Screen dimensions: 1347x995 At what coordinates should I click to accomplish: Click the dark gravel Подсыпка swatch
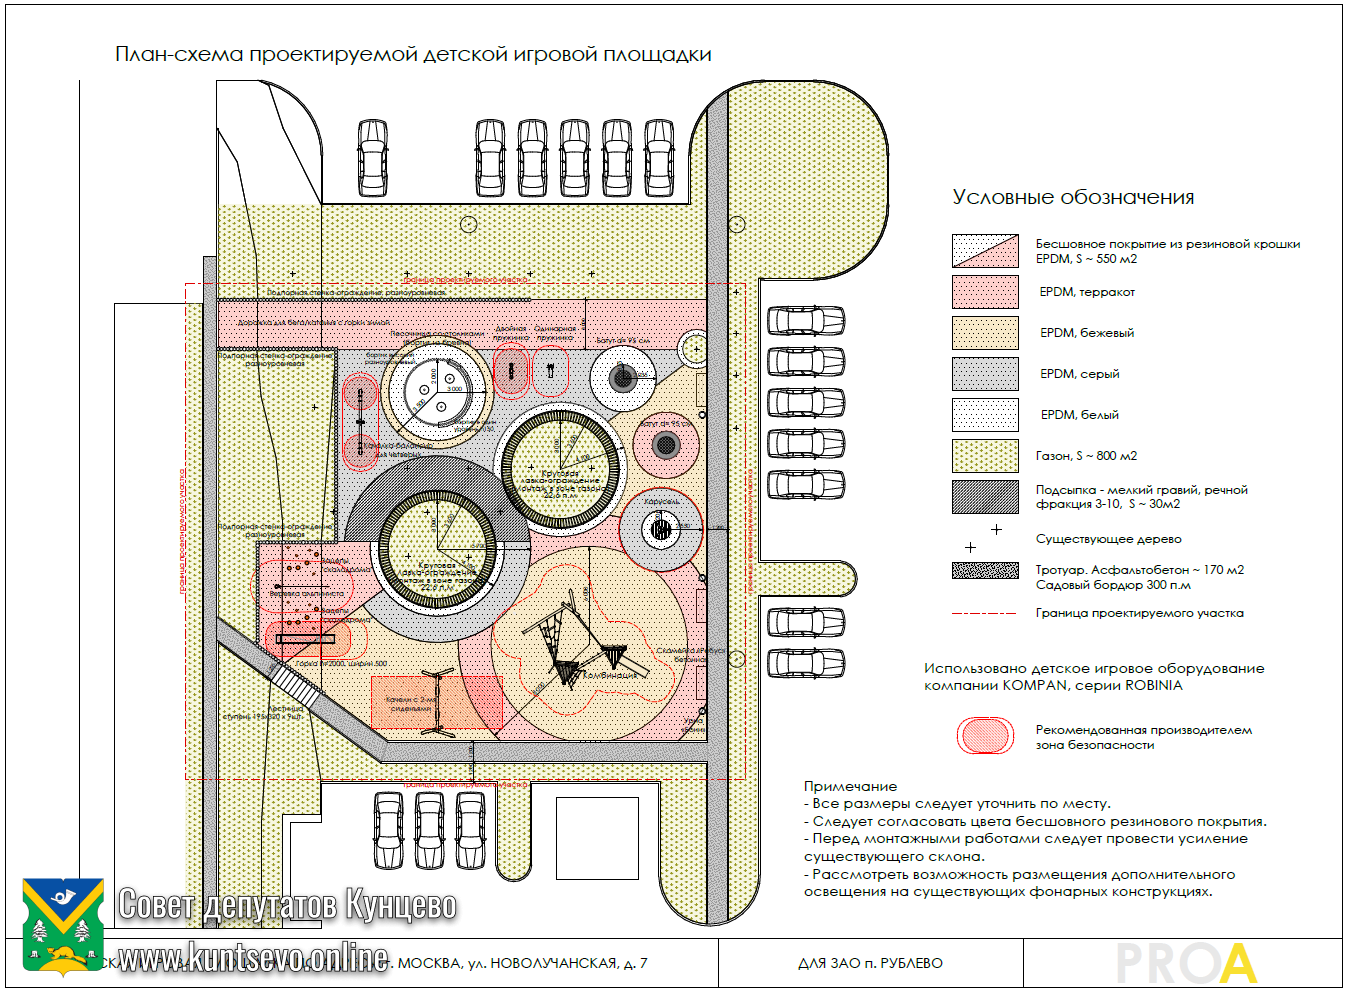[x=985, y=497]
